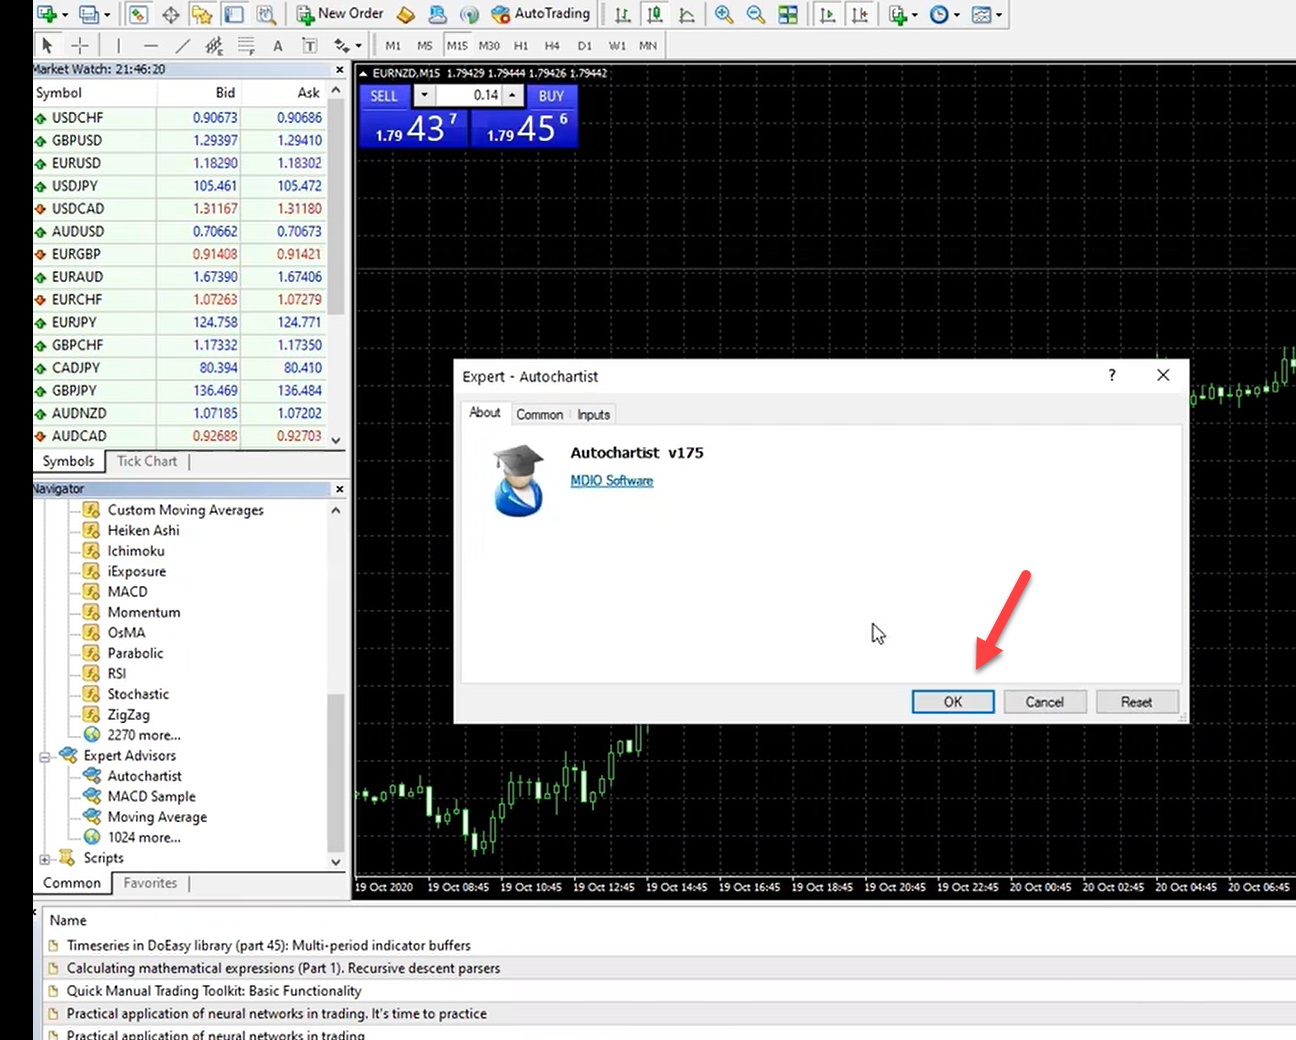
Task: Select the Trendline tool
Action: tap(182, 45)
